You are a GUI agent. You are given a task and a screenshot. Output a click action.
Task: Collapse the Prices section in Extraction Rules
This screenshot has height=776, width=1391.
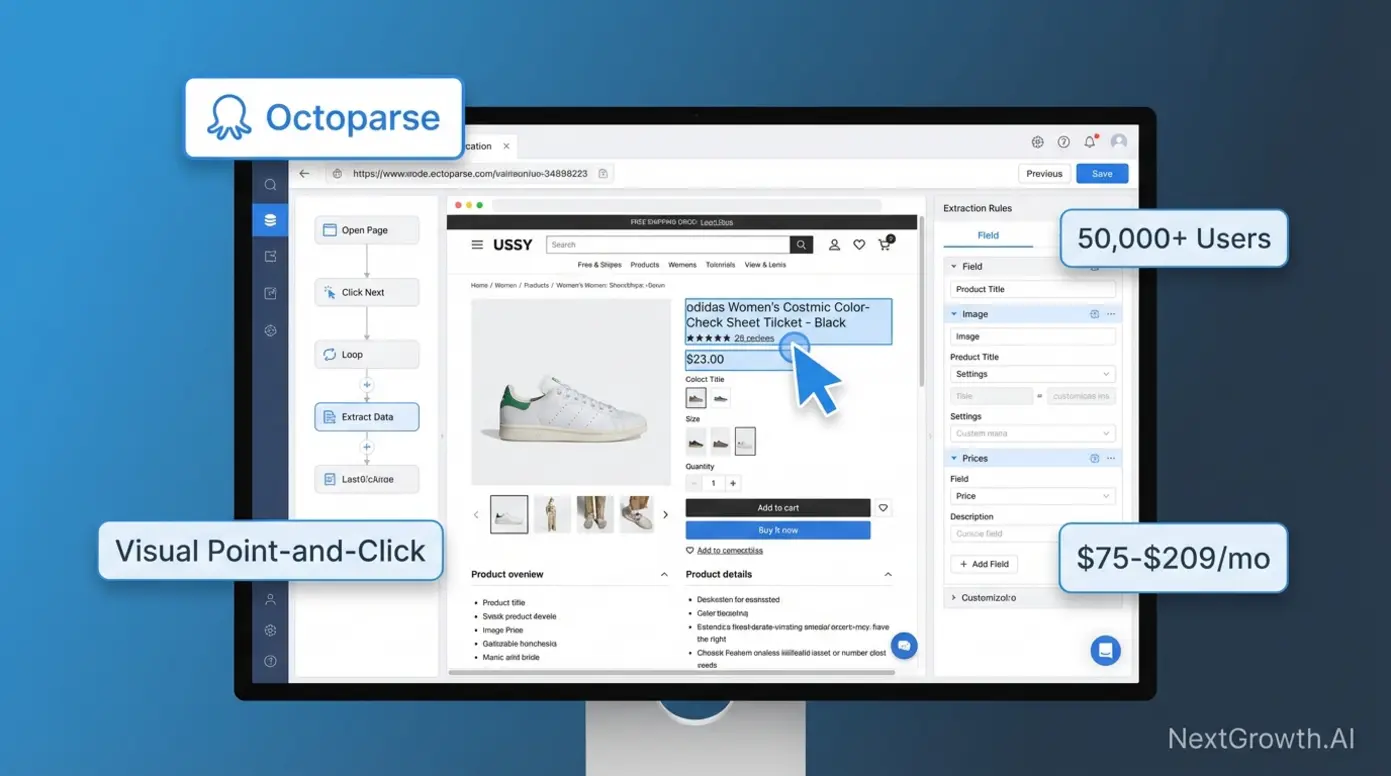click(954, 458)
